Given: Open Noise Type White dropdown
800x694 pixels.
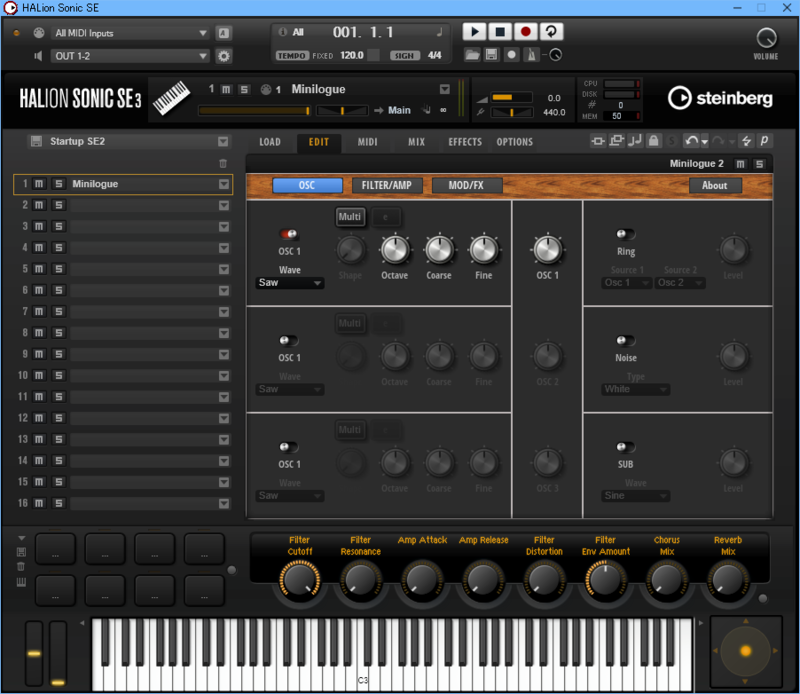Looking at the screenshot, I should point(635,389).
